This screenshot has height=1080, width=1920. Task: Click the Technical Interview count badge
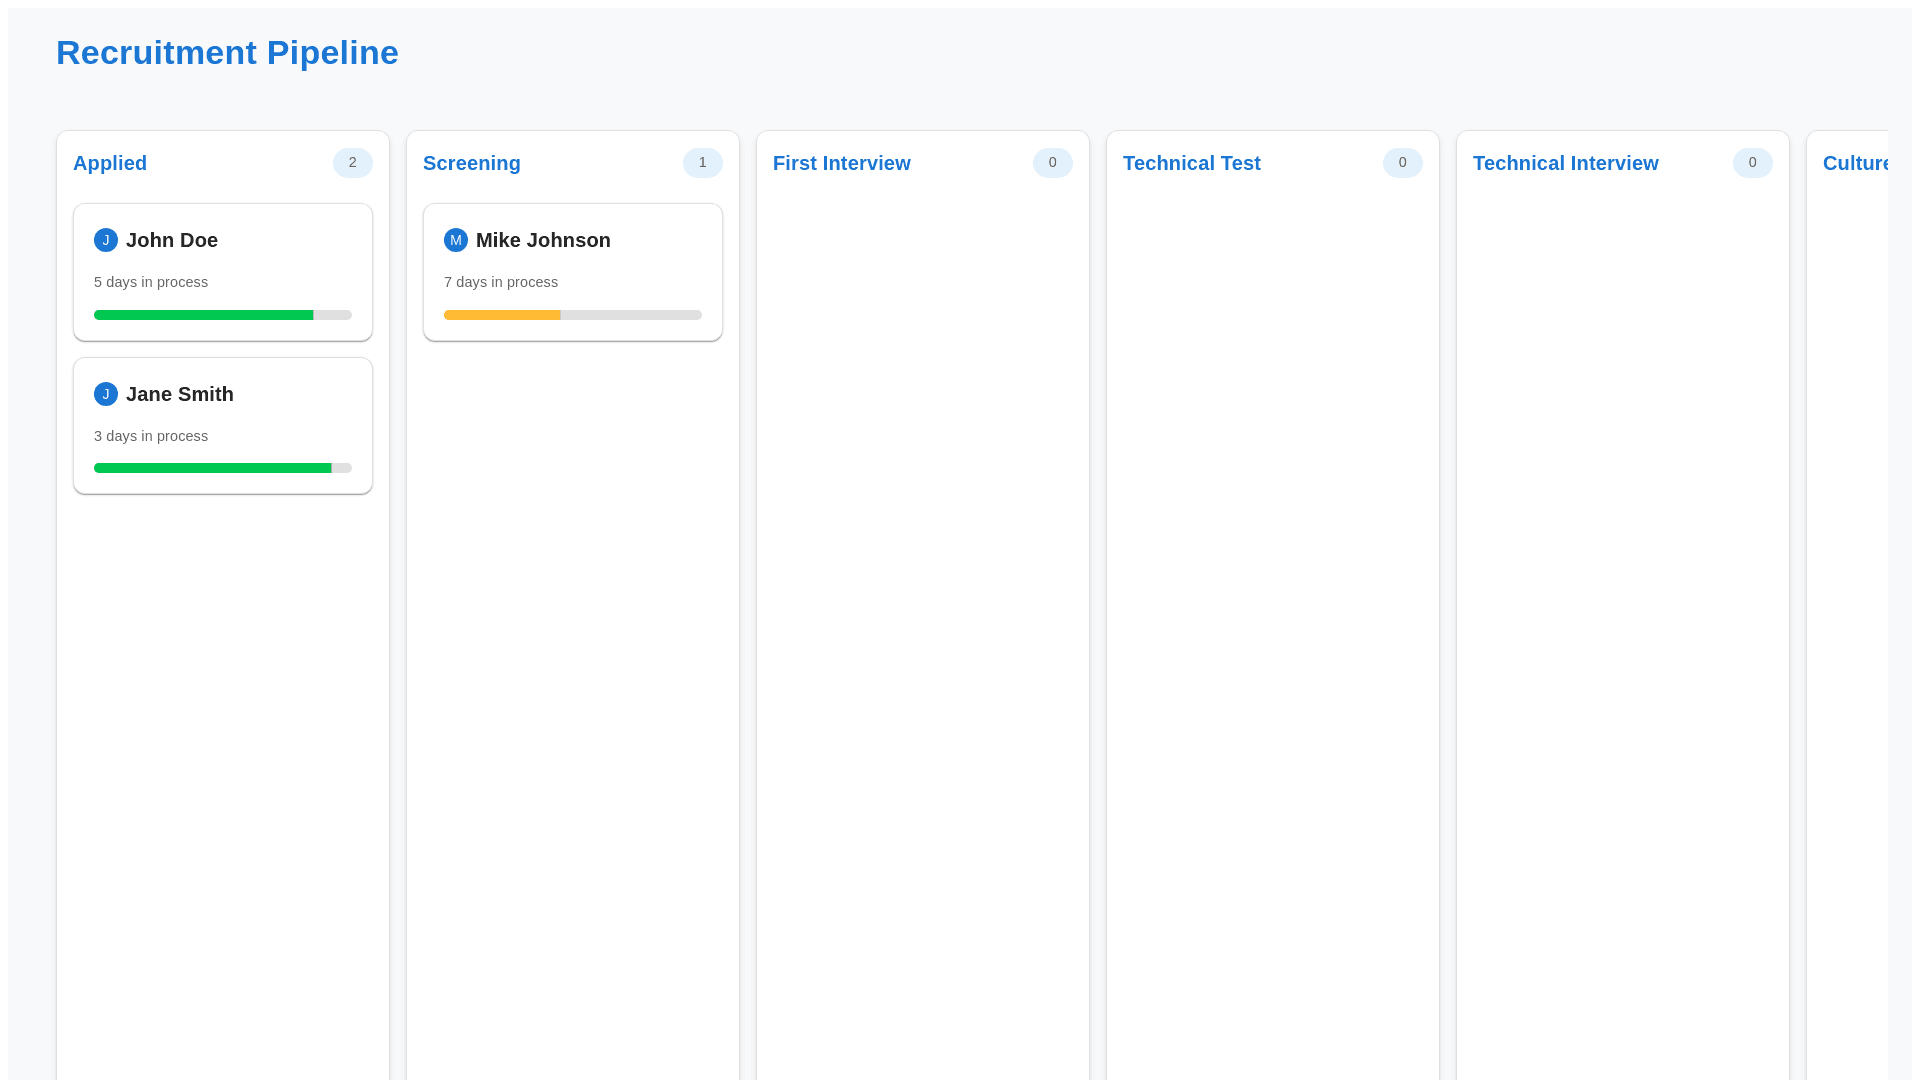coord(1752,163)
